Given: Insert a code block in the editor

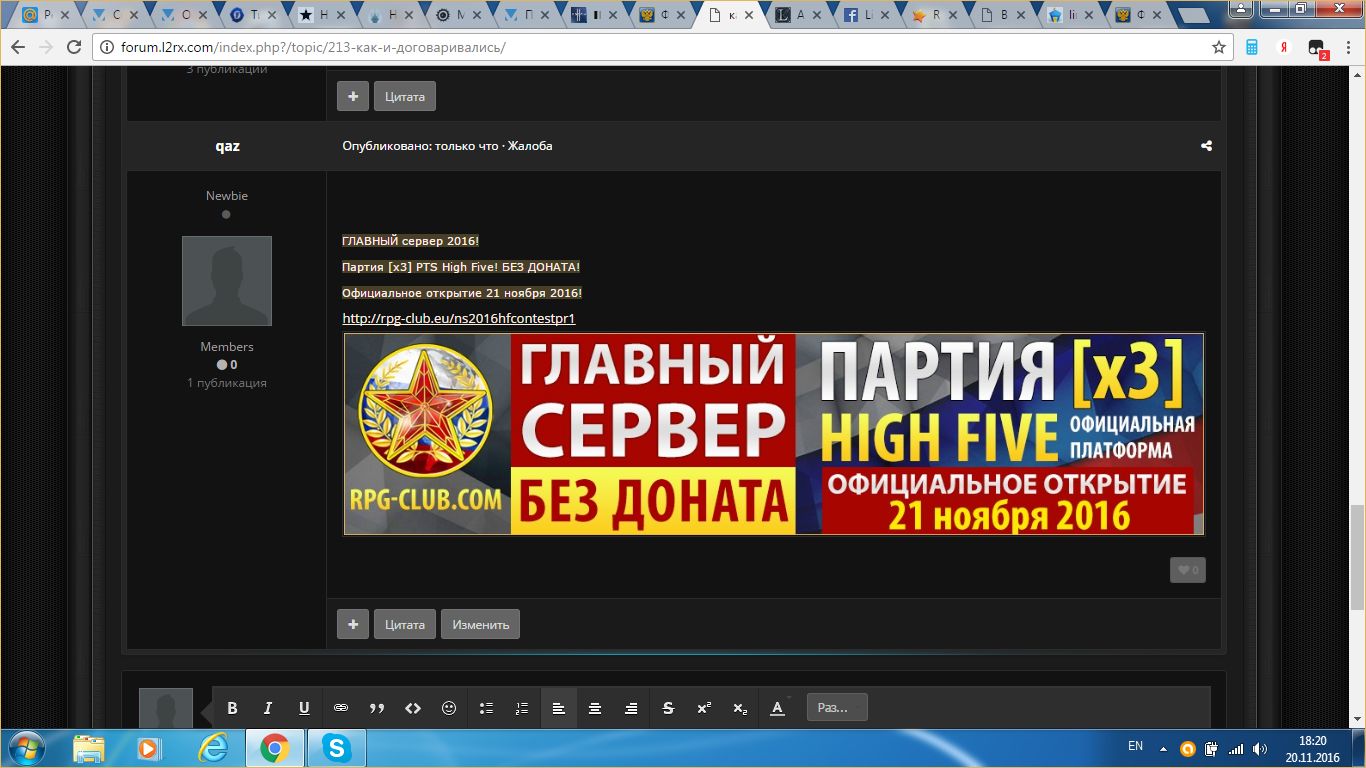Looking at the screenshot, I should pos(413,708).
